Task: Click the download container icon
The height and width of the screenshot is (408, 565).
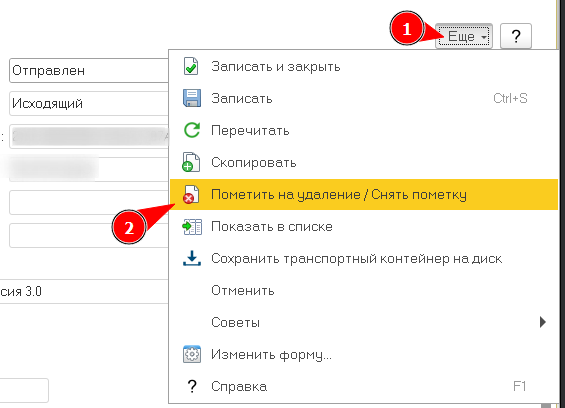Action: tap(192, 258)
